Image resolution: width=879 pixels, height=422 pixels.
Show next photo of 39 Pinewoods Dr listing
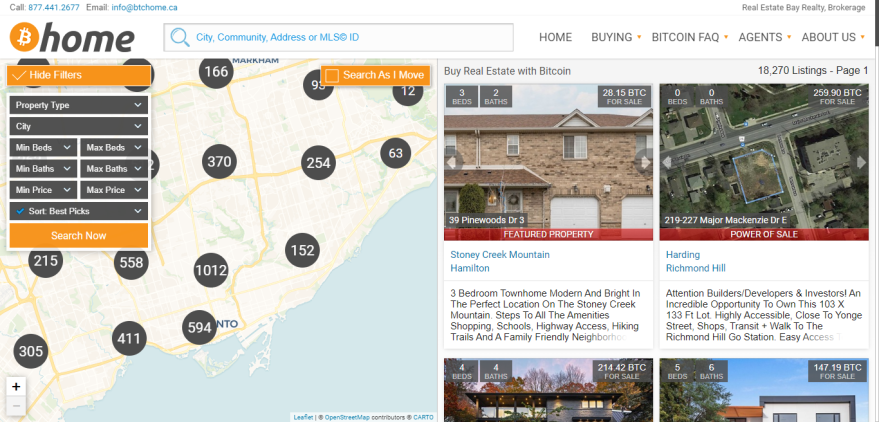[645, 163]
